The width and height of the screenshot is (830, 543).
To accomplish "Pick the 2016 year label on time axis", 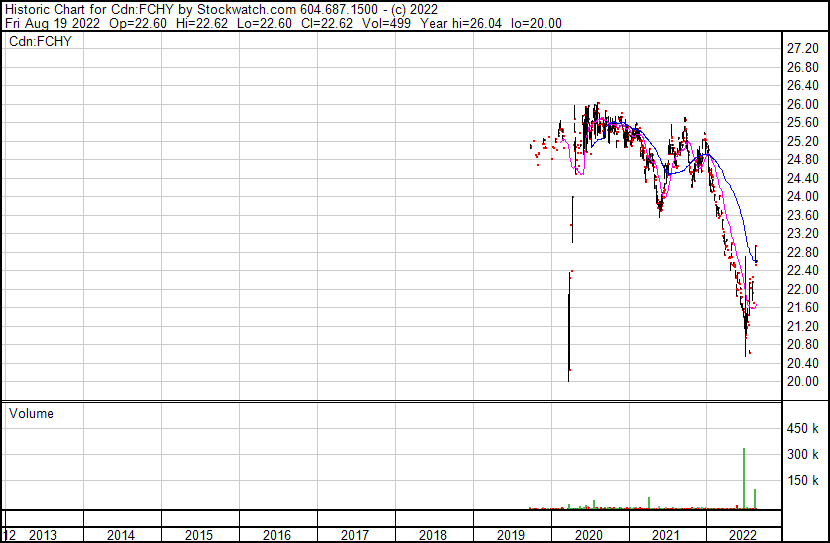I will click(277, 535).
